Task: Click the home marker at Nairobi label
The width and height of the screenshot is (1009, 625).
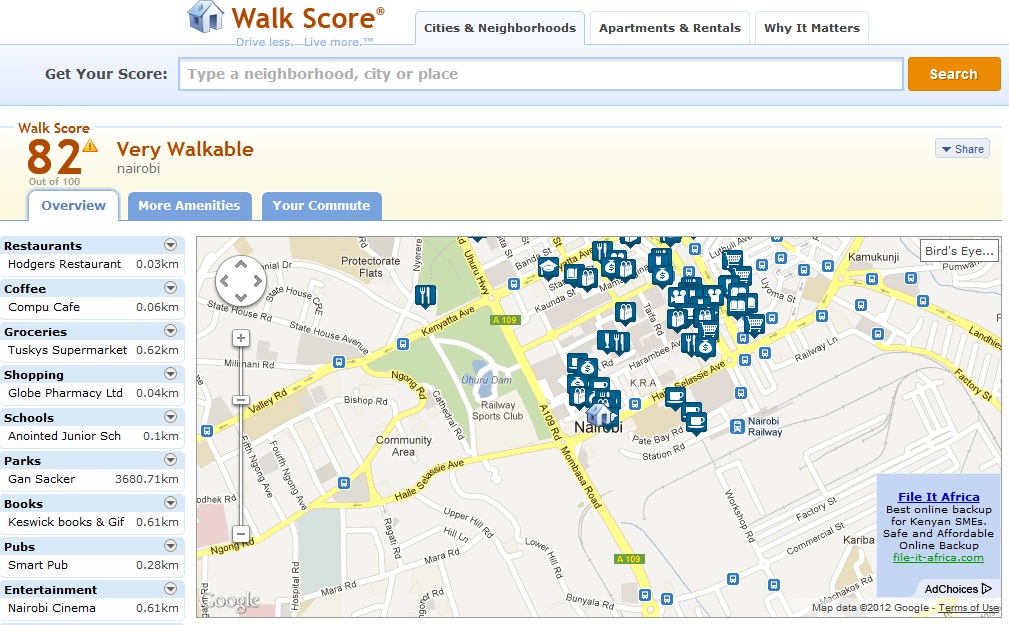Action: (599, 414)
